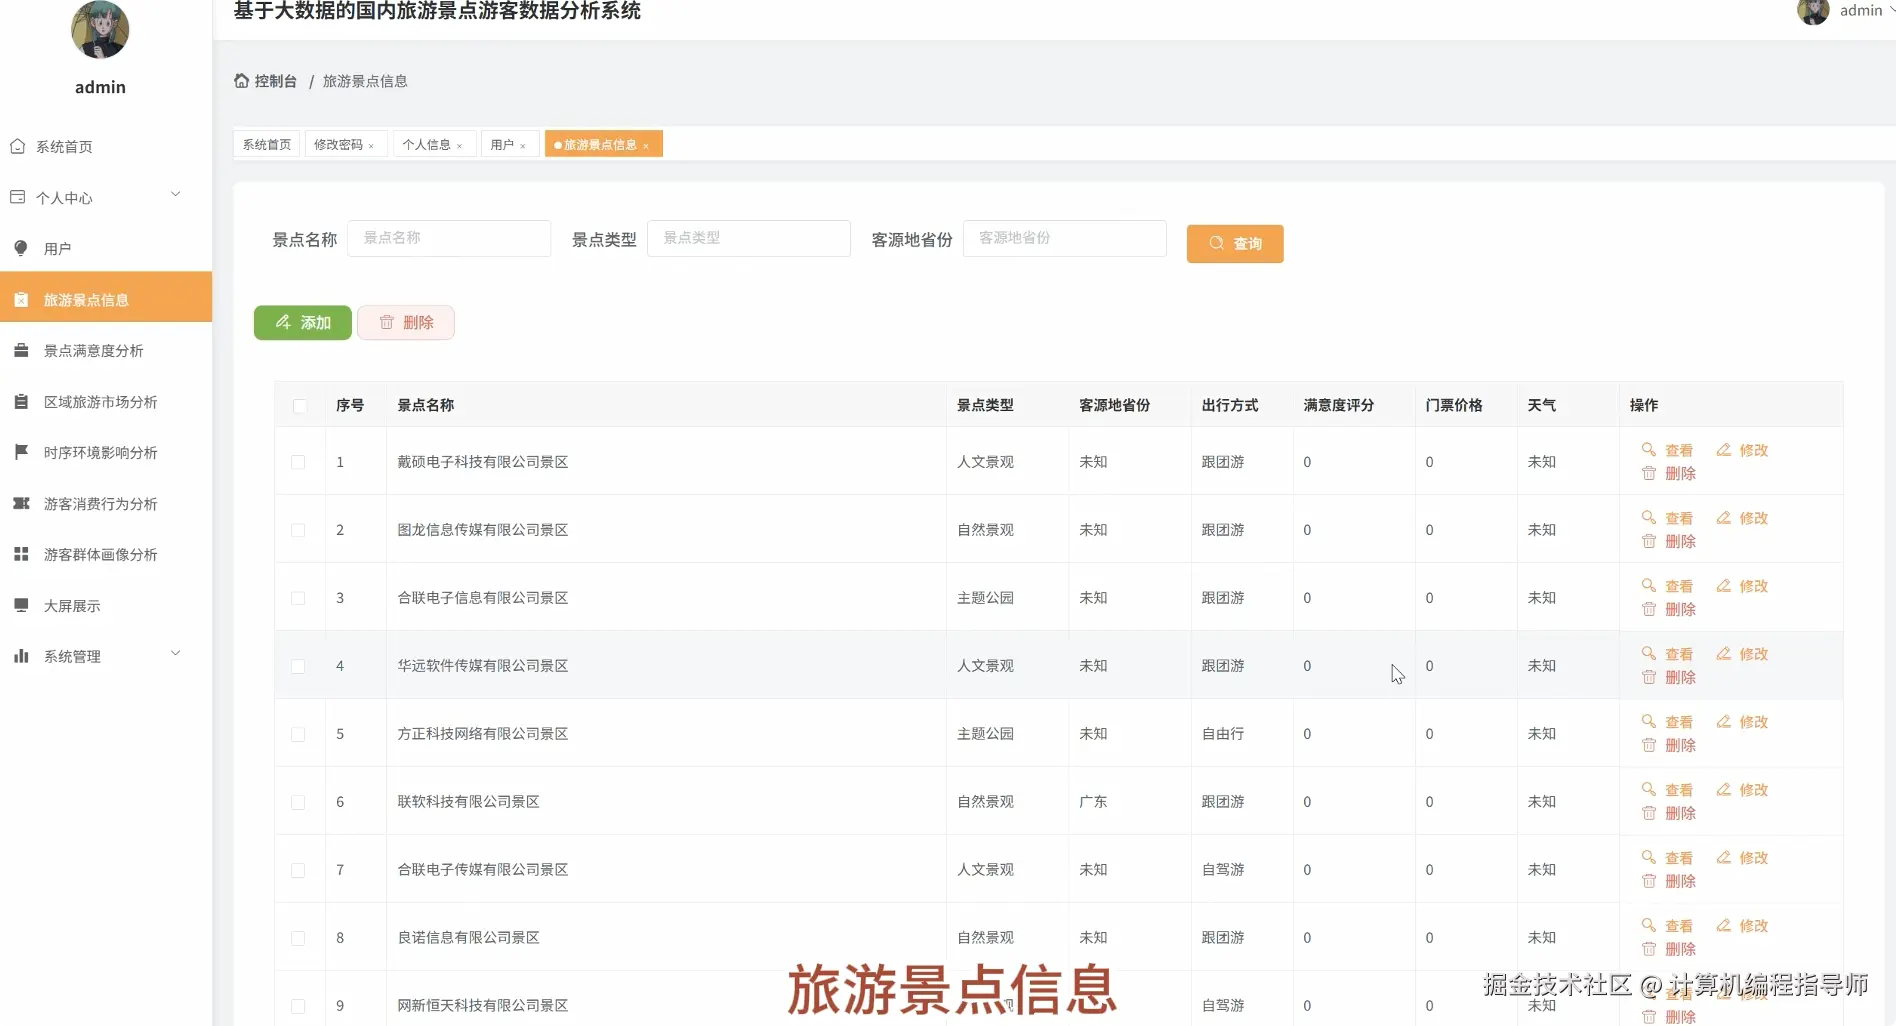Click the trash icon for row 6 联软科技

click(1648, 813)
